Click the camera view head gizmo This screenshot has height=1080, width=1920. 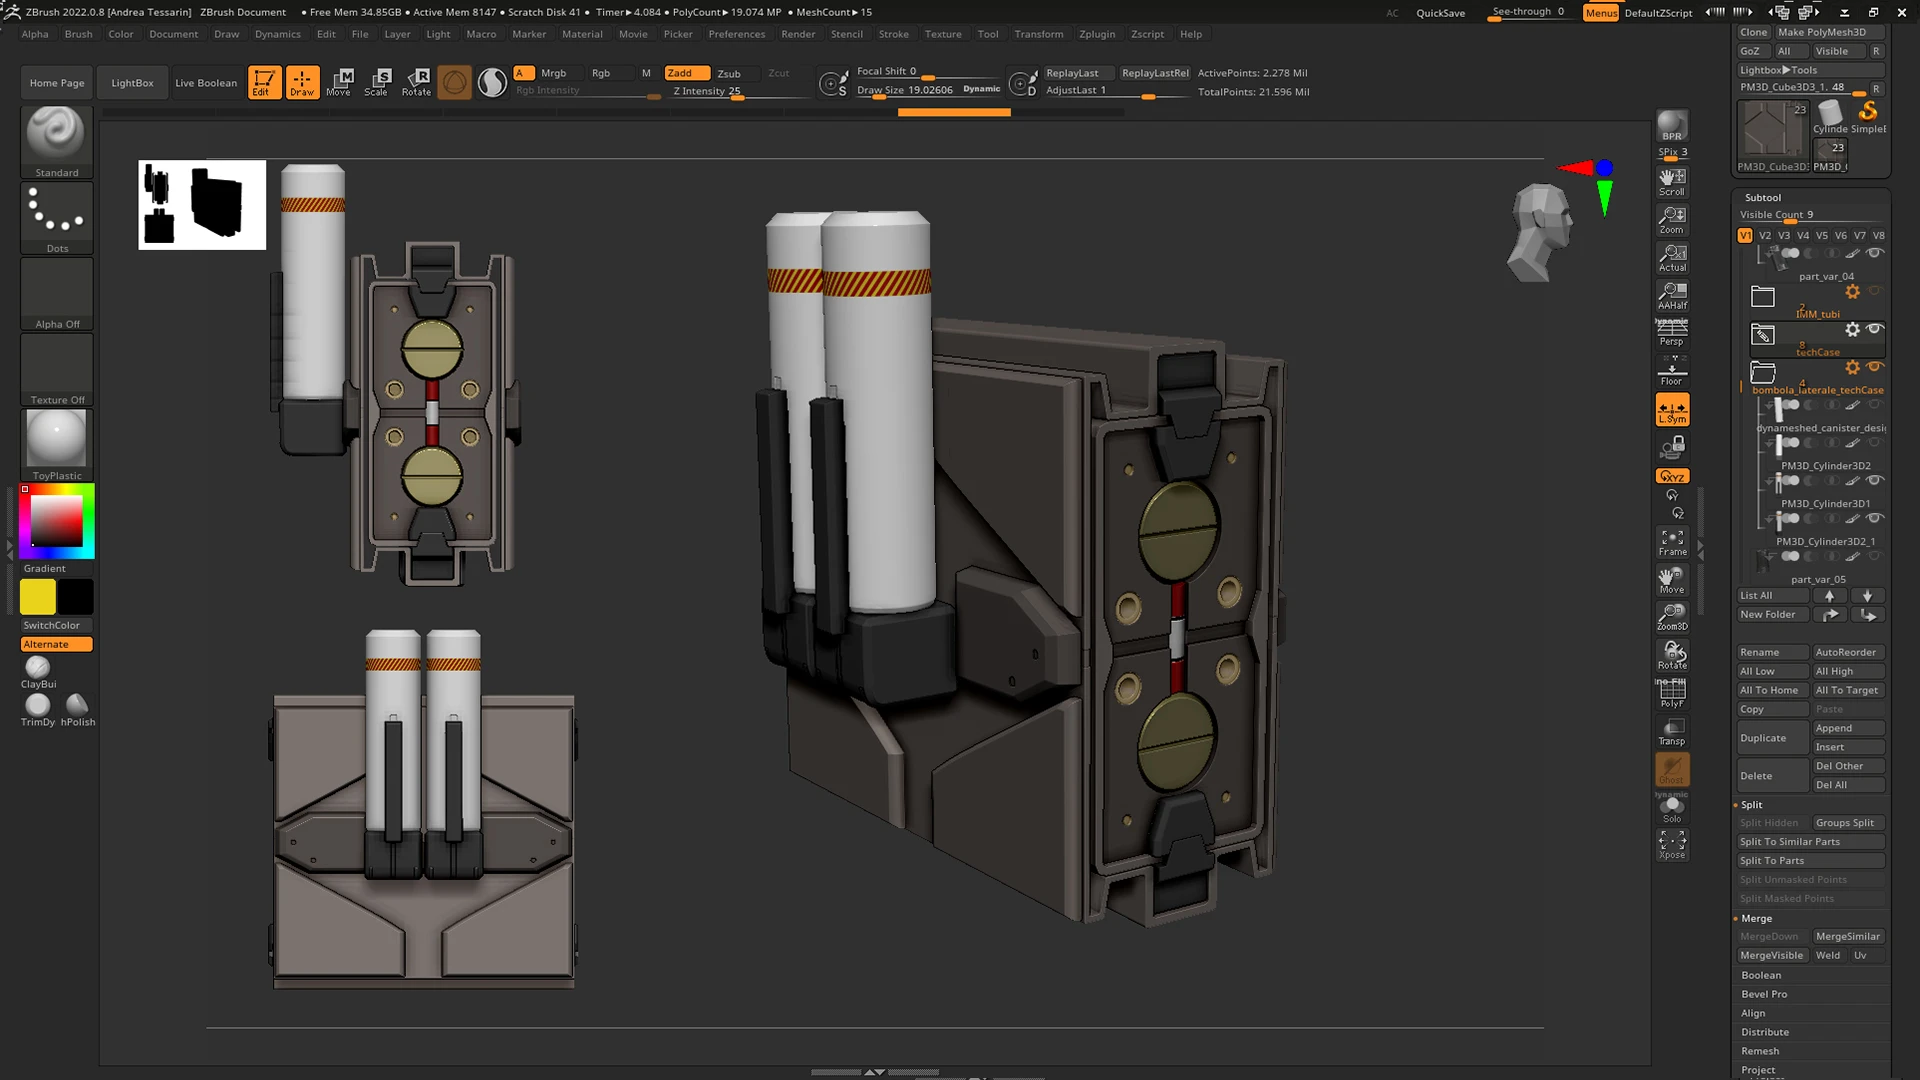coord(1541,231)
